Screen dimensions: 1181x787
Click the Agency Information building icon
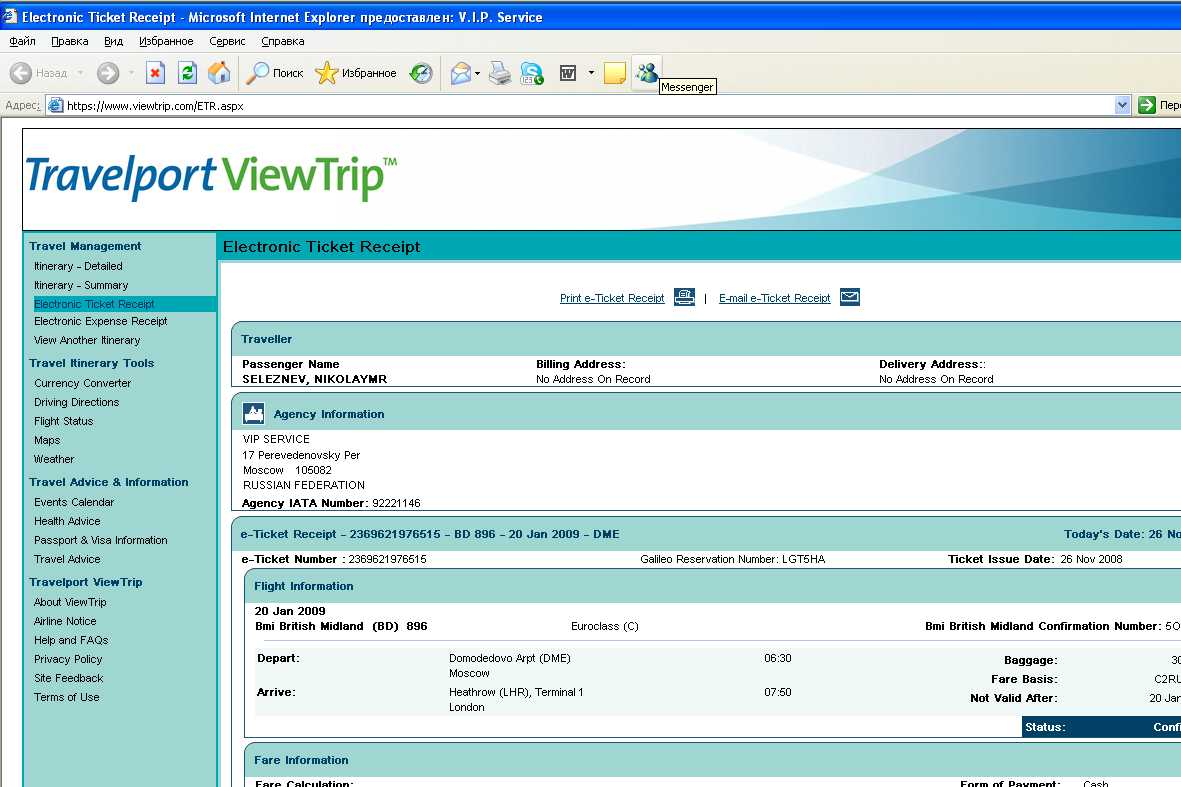tap(253, 413)
